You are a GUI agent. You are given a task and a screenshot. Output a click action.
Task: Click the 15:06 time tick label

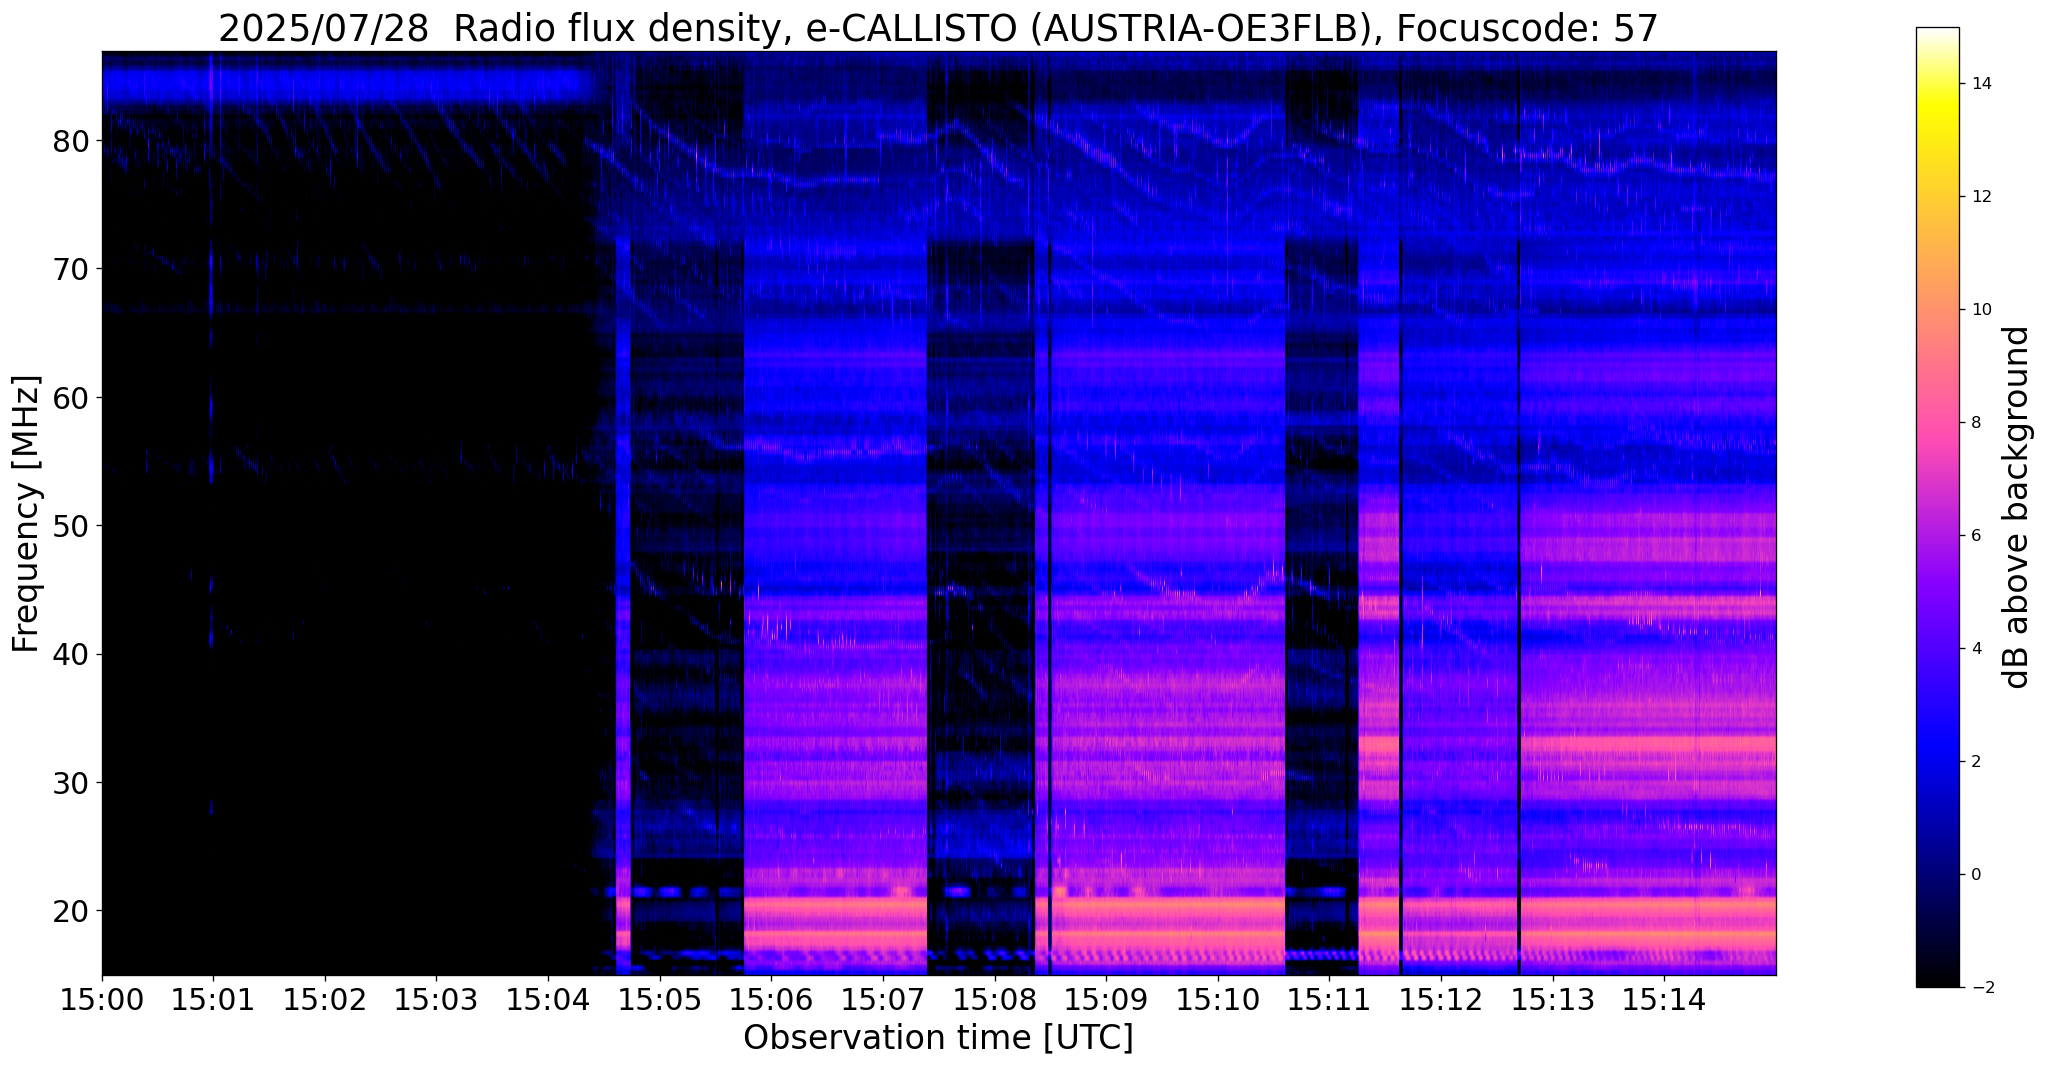[771, 1000]
